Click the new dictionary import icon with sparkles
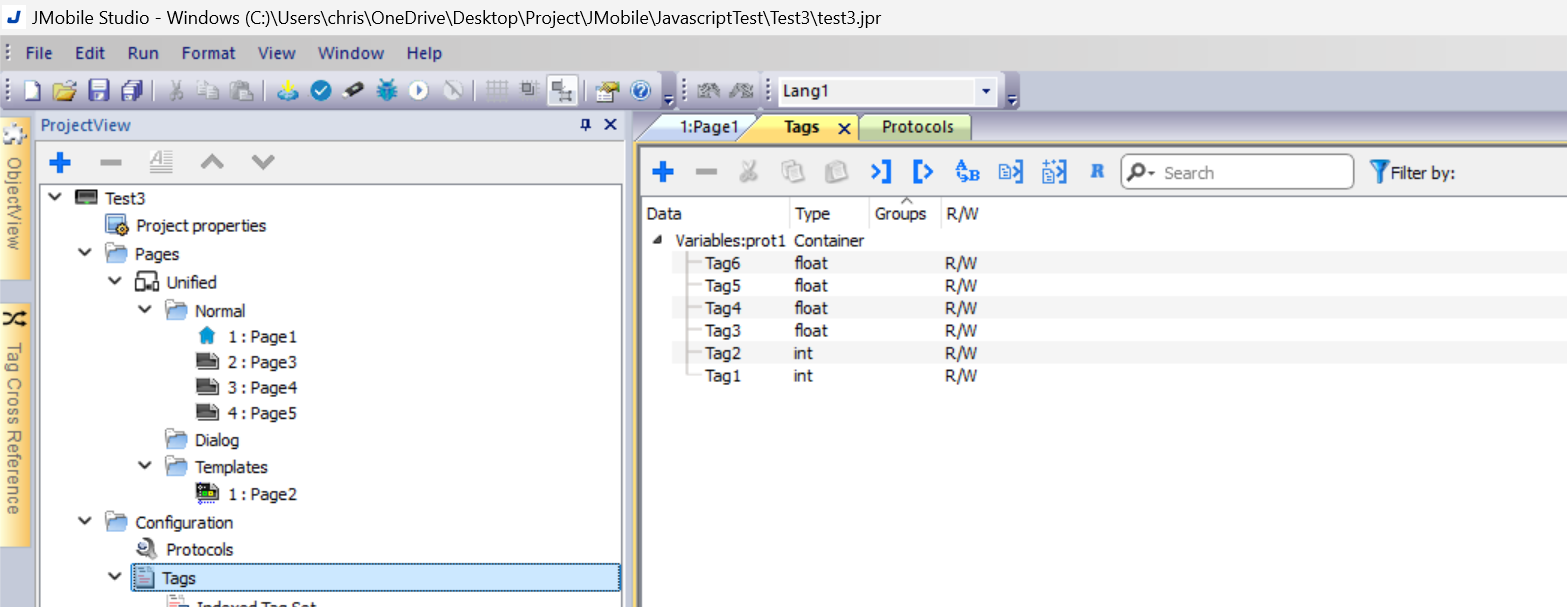 coord(1054,172)
